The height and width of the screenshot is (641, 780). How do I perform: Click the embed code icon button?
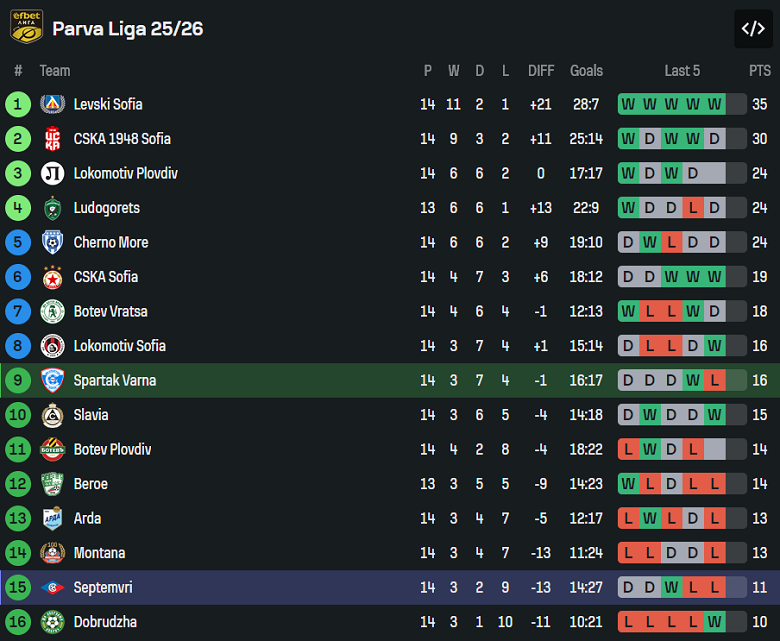[x=752, y=29]
